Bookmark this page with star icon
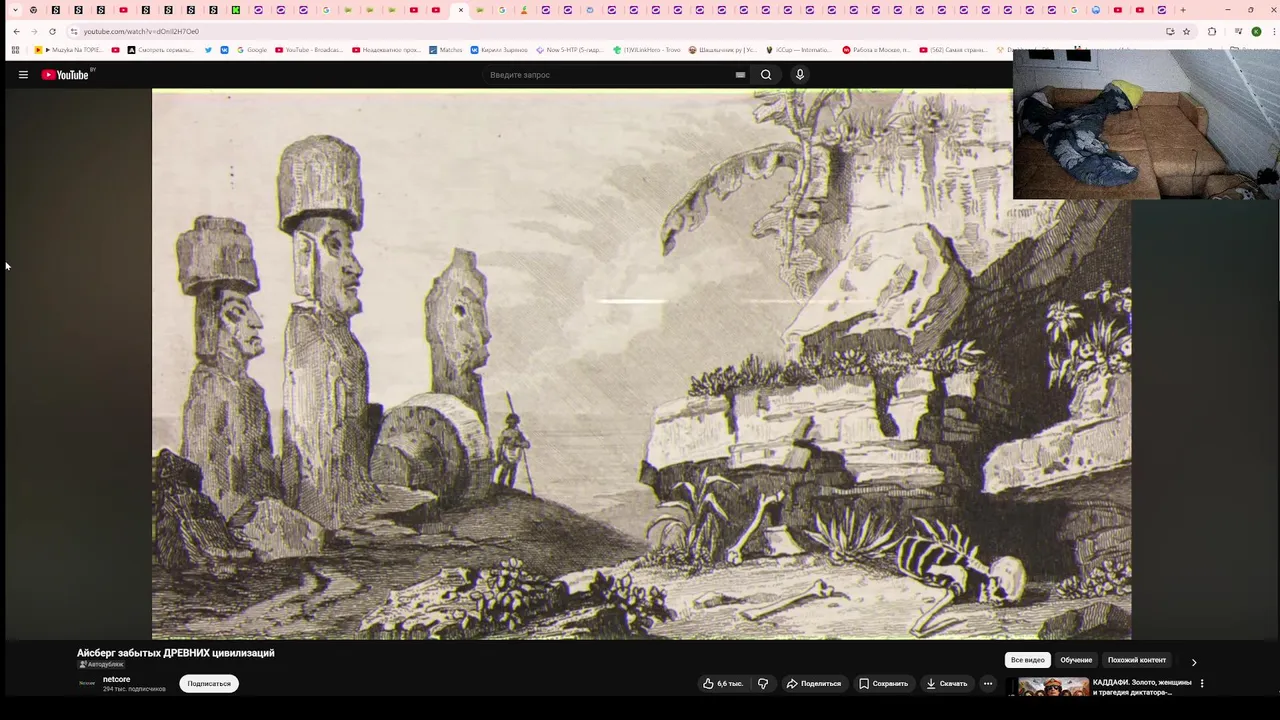 point(1187,31)
